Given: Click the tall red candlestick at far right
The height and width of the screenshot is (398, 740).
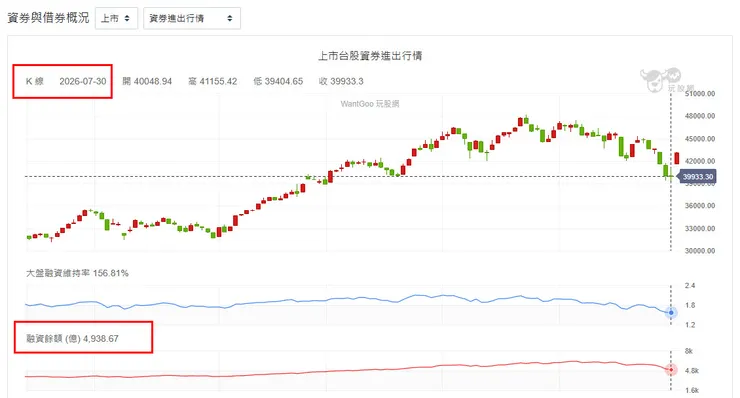Looking at the screenshot, I should (677, 158).
